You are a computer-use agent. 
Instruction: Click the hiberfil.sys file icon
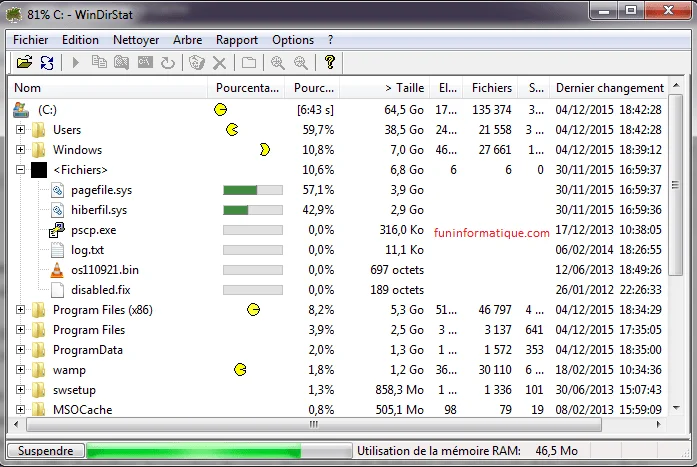pyautogui.click(x=57, y=210)
